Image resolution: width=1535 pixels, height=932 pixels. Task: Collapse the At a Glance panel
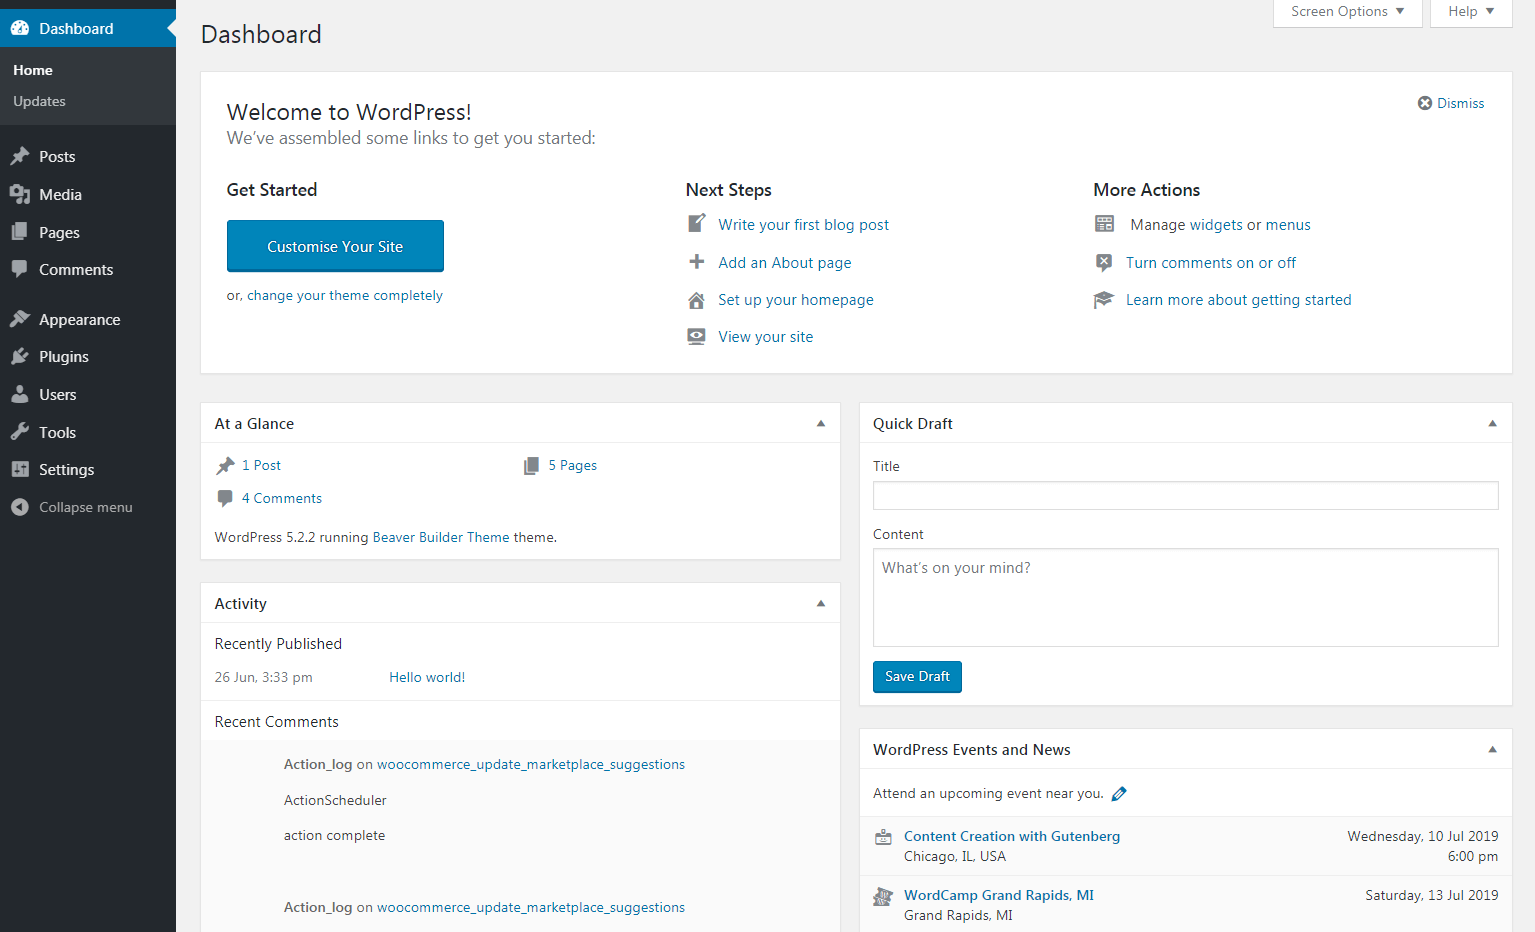821,424
